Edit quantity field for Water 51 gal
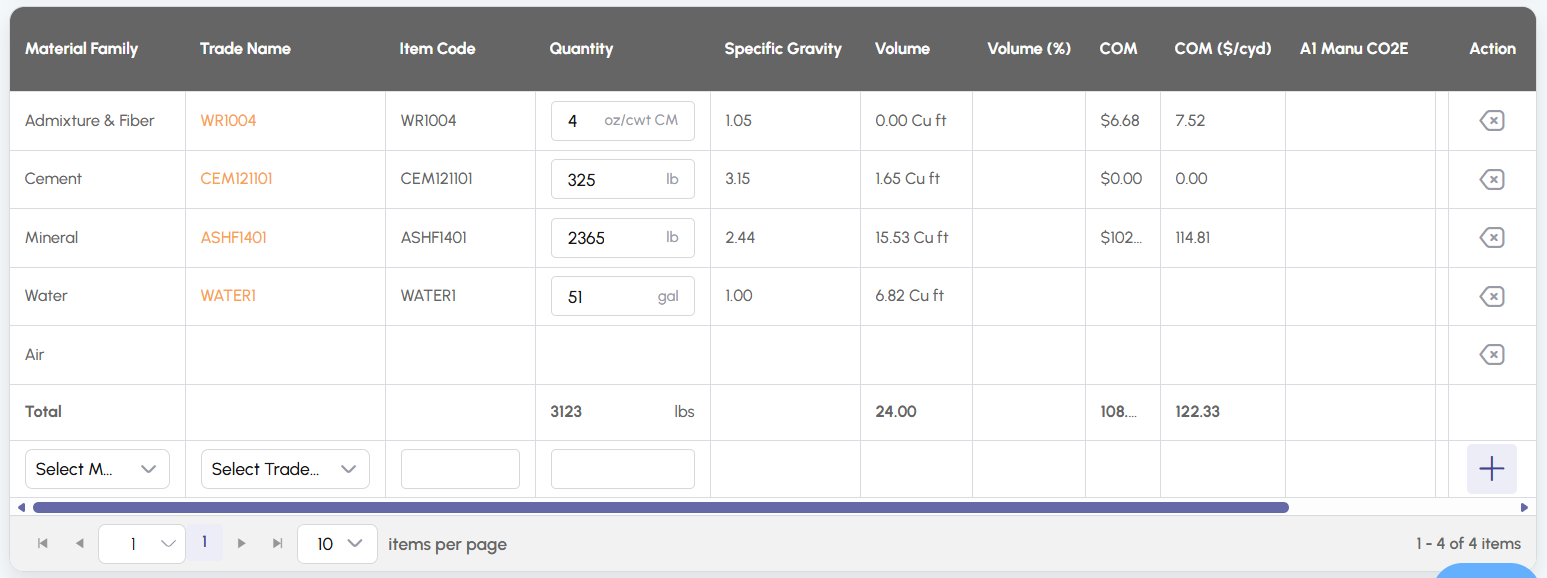The height and width of the screenshot is (578, 1547). (x=623, y=296)
